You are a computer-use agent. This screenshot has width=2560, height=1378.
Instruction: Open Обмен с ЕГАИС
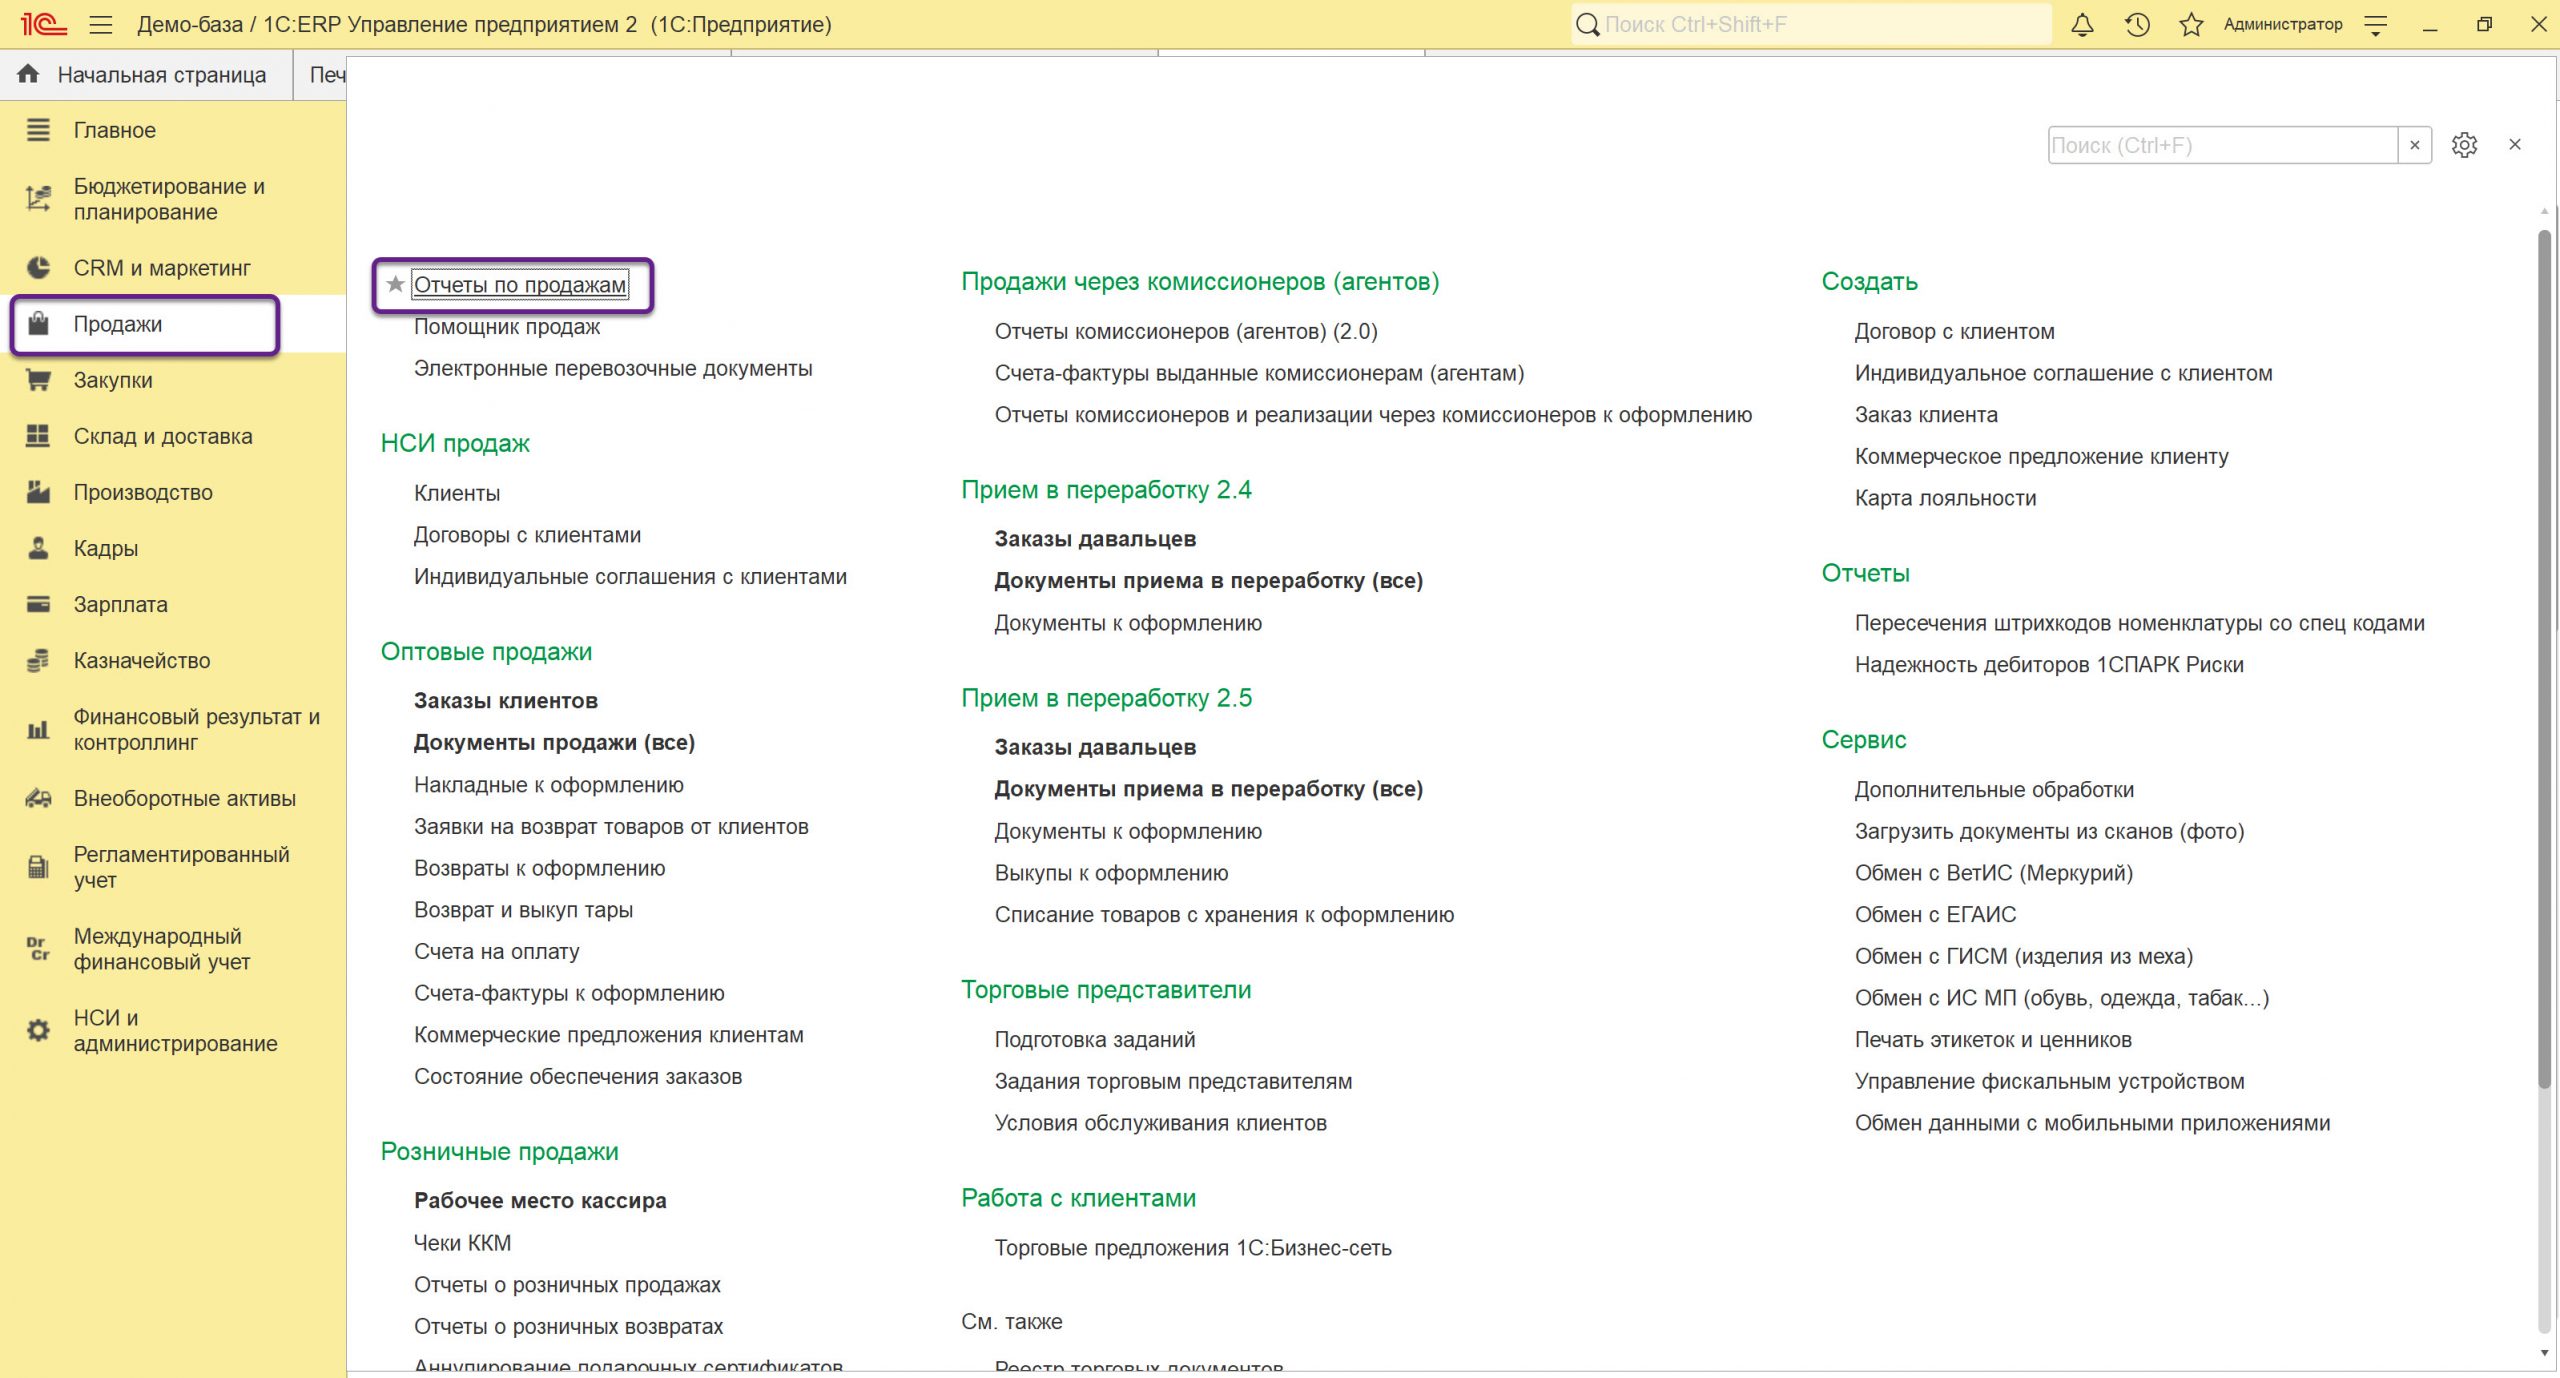point(1935,915)
